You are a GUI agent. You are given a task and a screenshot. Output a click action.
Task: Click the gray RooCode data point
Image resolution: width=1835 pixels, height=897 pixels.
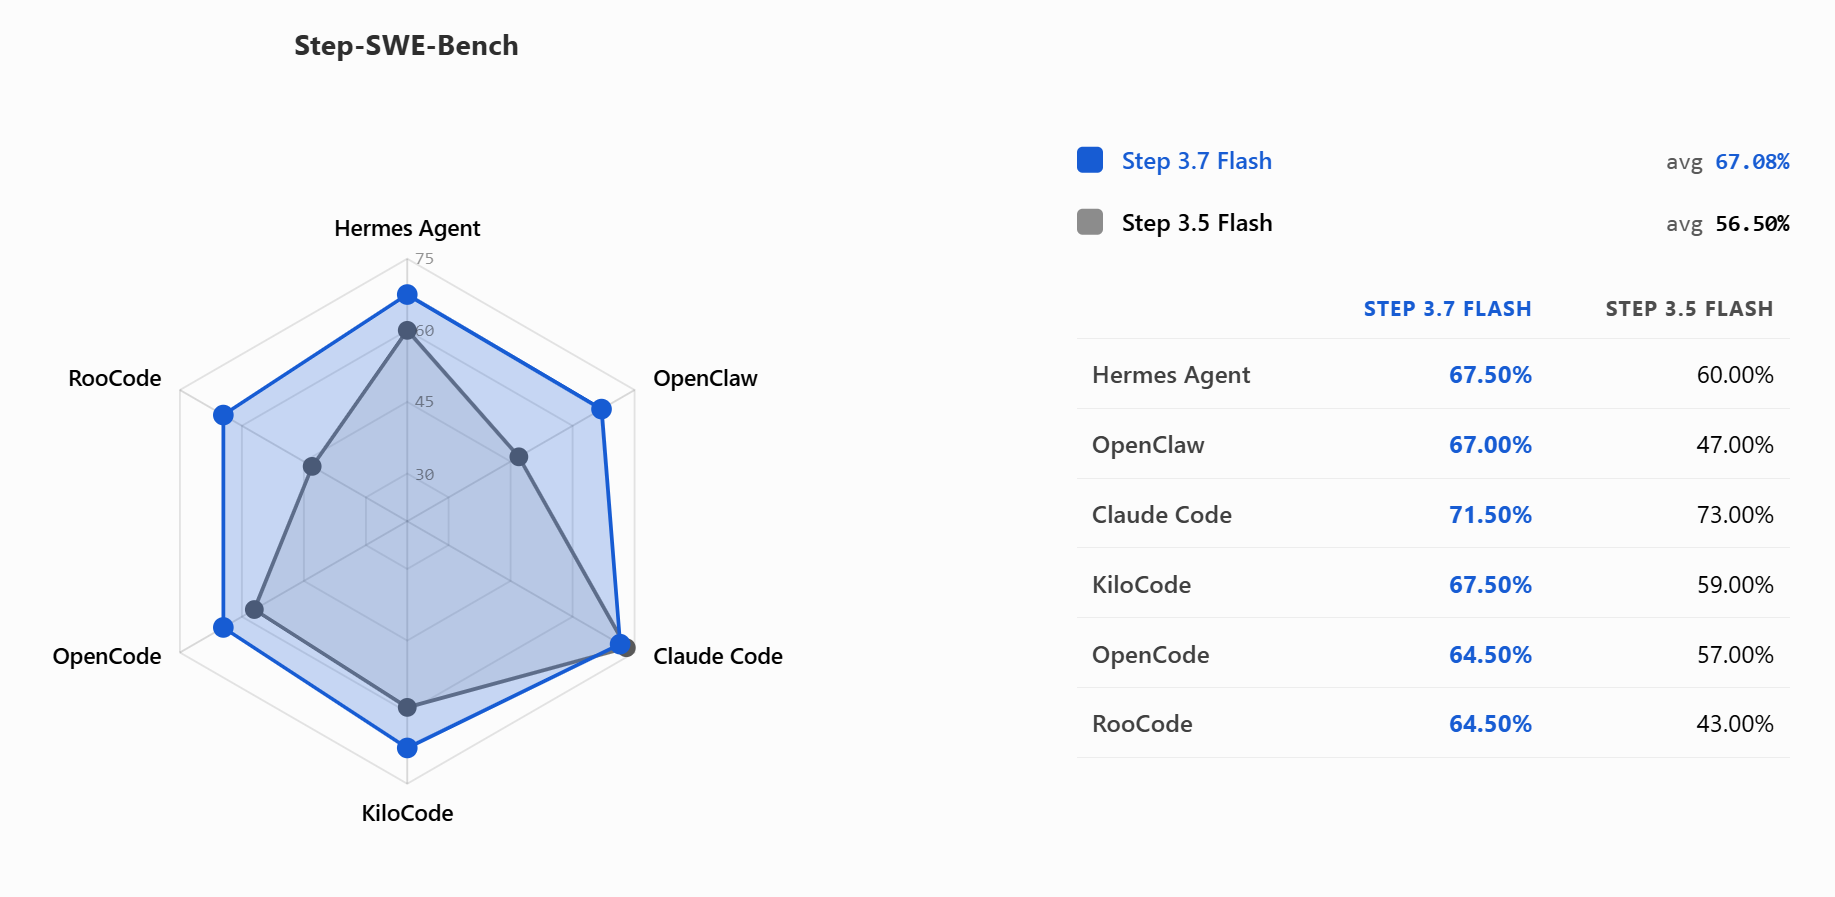click(312, 466)
